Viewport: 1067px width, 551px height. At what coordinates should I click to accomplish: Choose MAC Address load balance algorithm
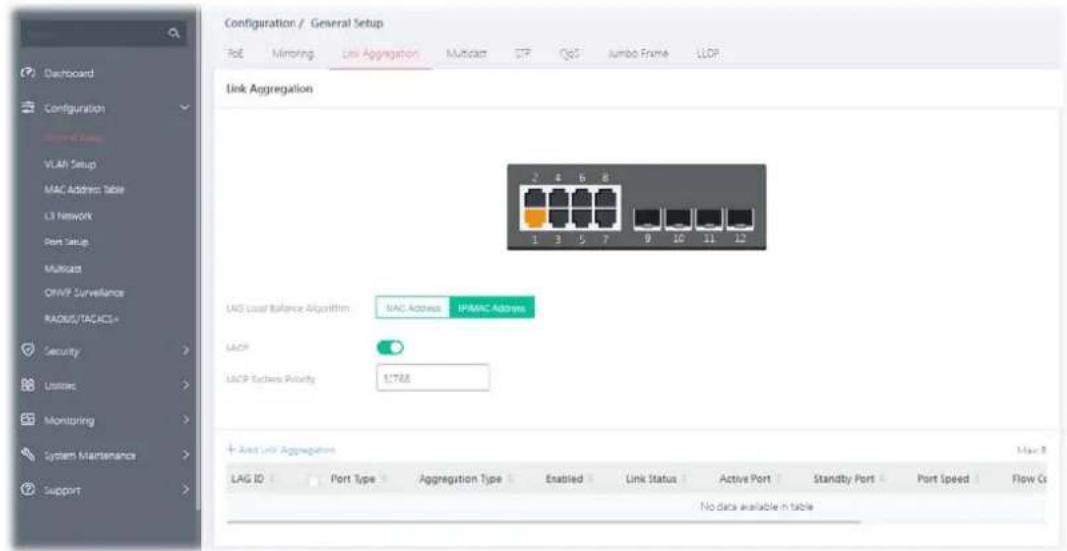click(412, 308)
